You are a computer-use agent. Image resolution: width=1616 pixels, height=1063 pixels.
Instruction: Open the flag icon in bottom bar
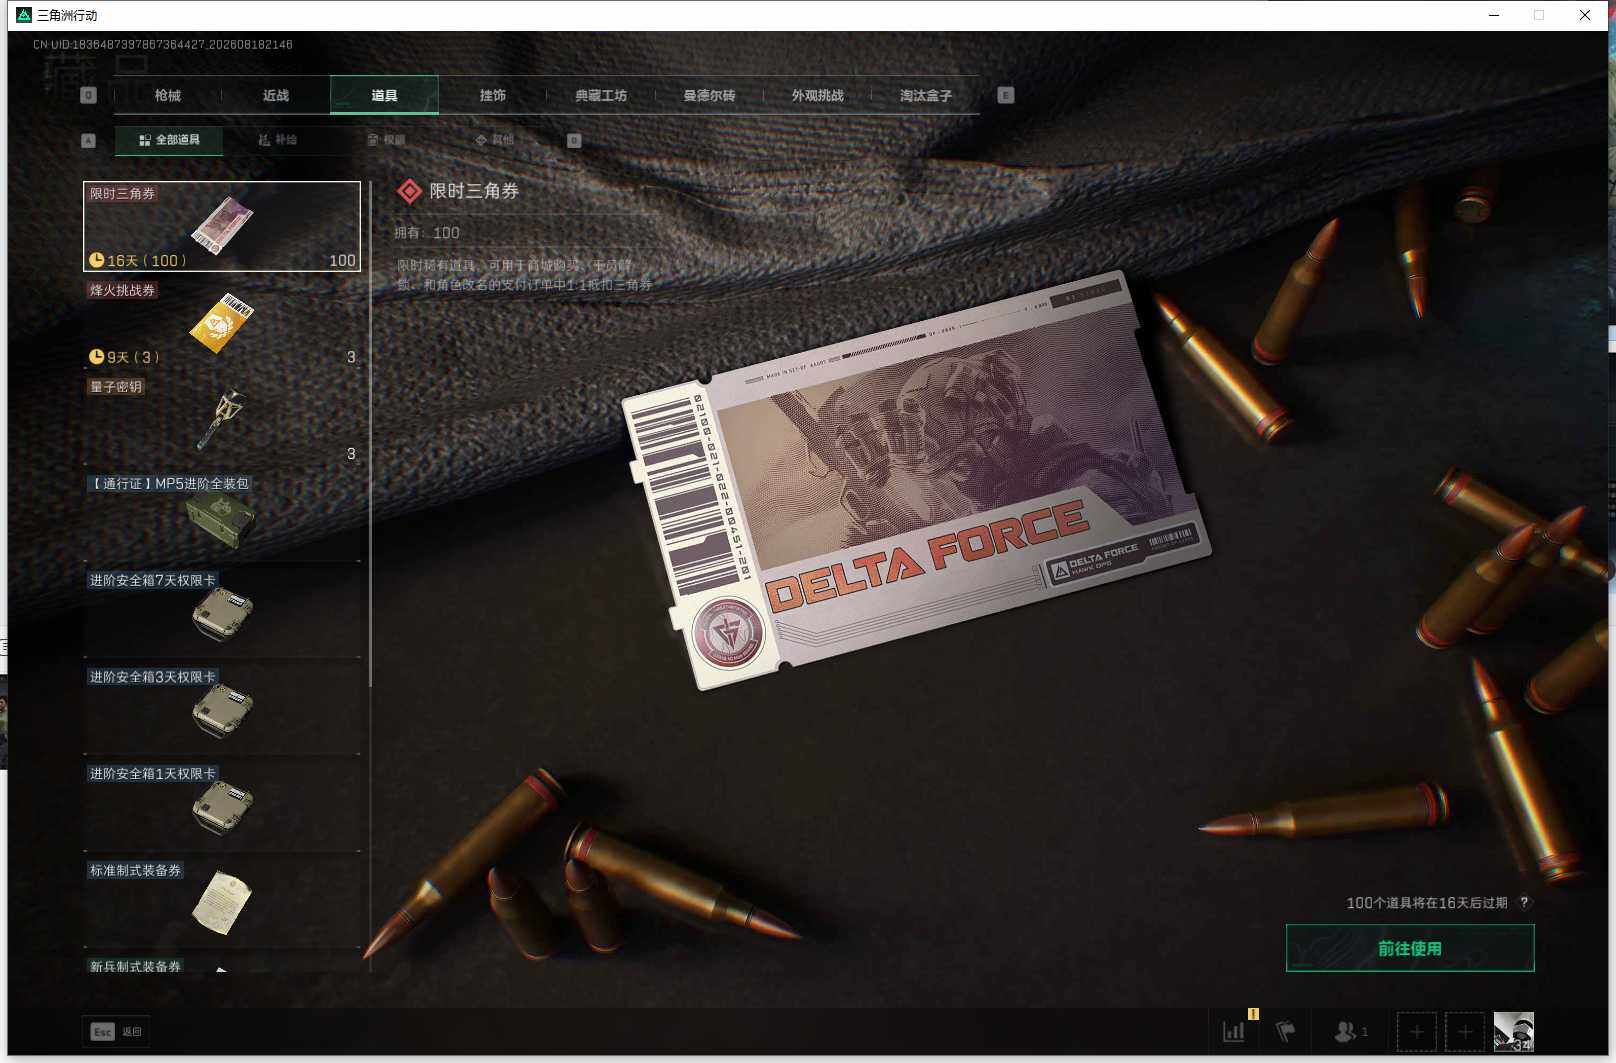(x=1286, y=1031)
